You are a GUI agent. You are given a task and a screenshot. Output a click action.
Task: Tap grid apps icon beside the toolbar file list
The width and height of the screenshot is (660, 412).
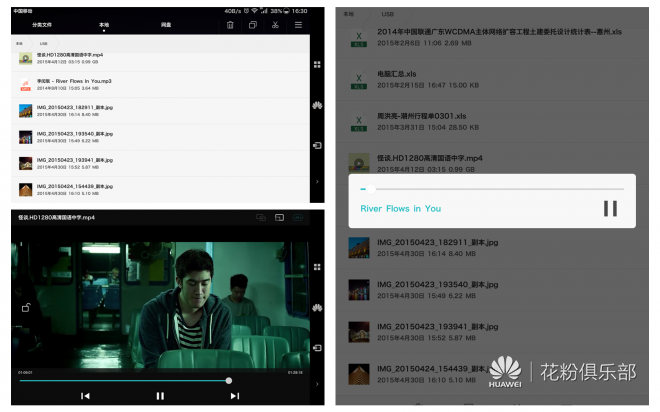(x=317, y=64)
